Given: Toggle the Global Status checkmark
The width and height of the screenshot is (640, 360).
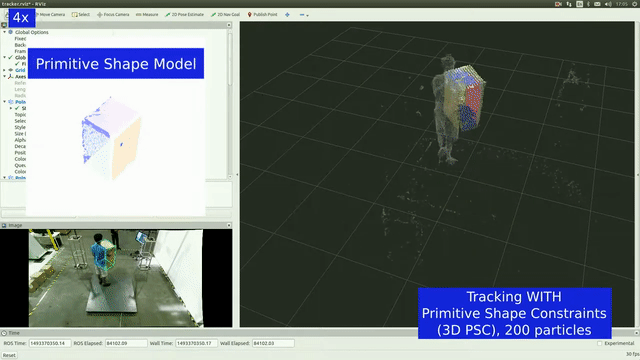Looking at the screenshot, I should click(11, 58).
